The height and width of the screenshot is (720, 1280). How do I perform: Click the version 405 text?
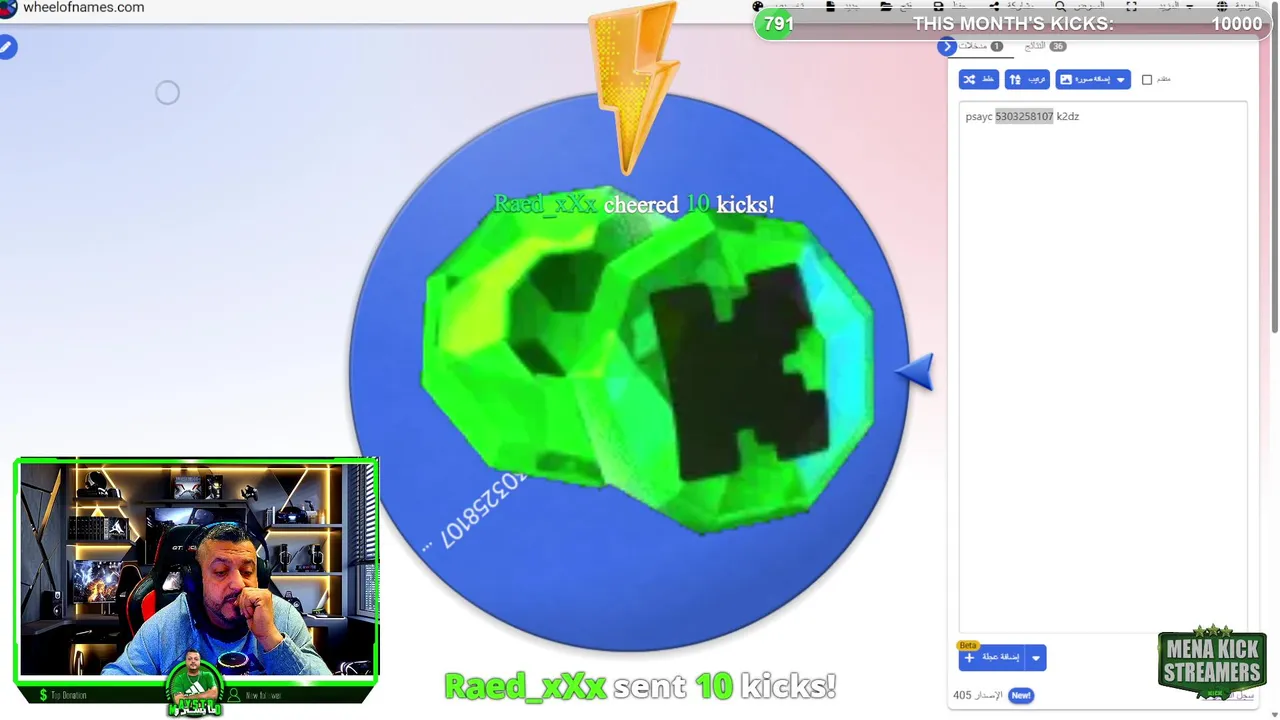coord(977,695)
